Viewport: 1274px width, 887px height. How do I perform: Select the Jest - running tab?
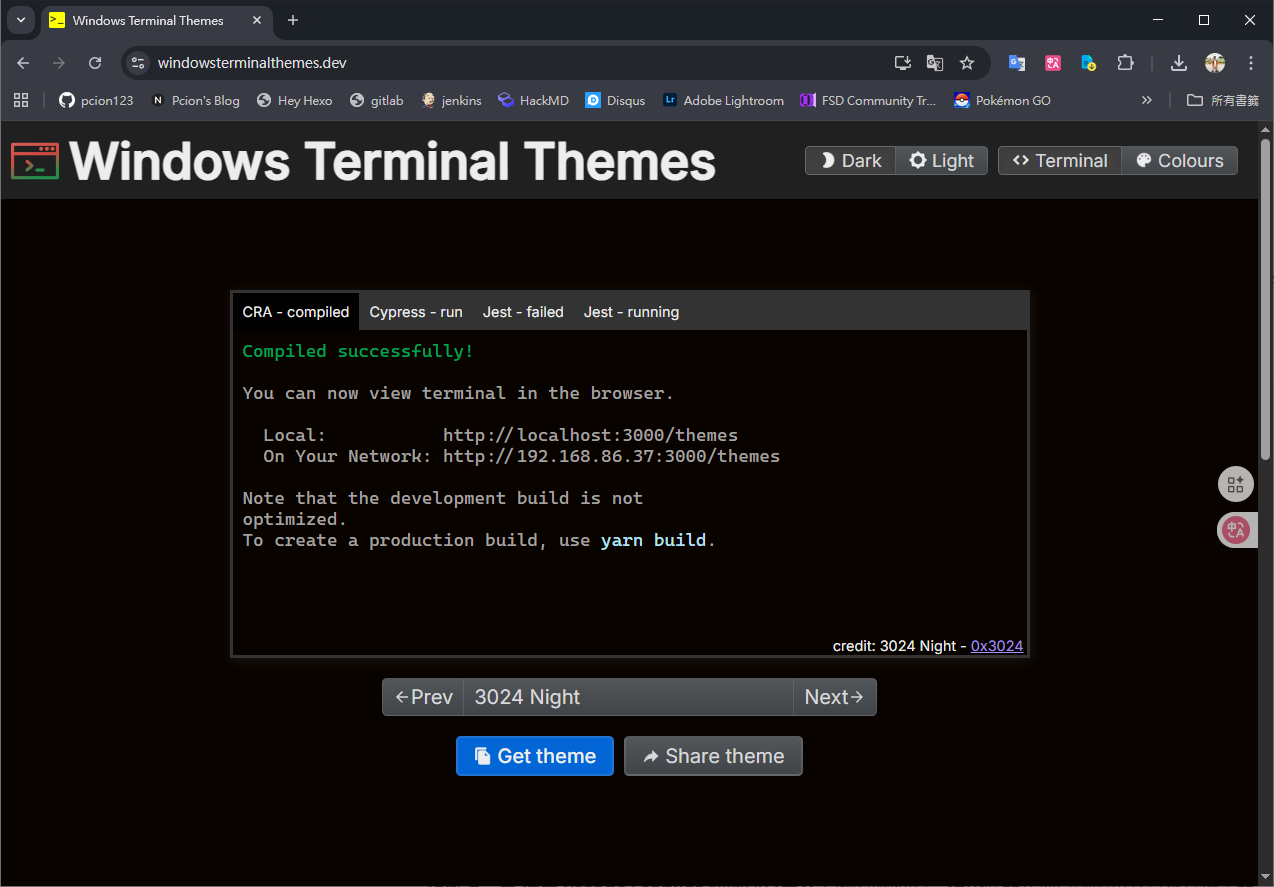[631, 312]
